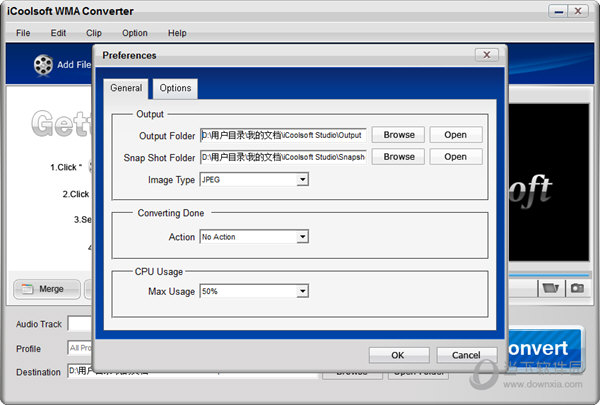Click the snapshot camera icon under preview
The height and width of the screenshot is (405, 600).
(x=577, y=288)
